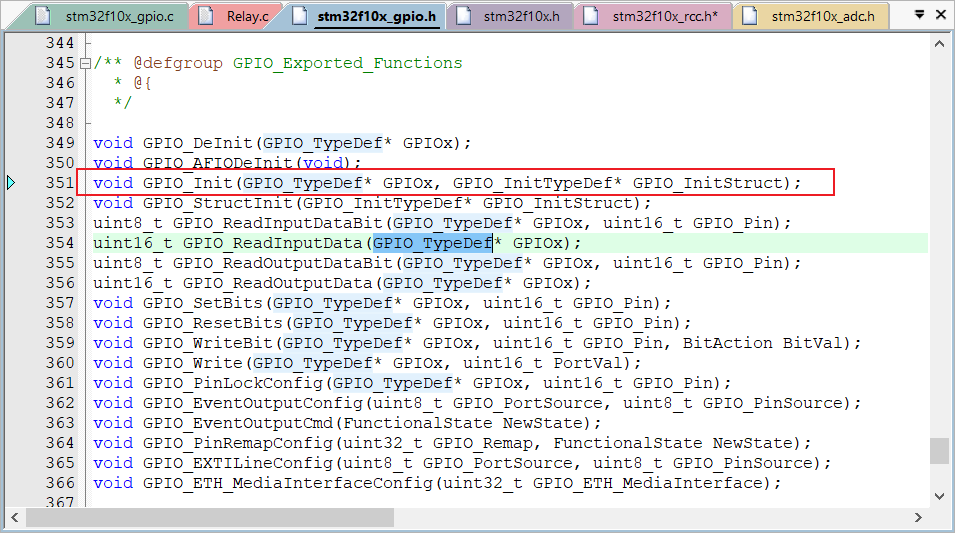The height and width of the screenshot is (533, 955).
Task: Click the vertical scrollbar thumb
Action: [x=939, y=451]
